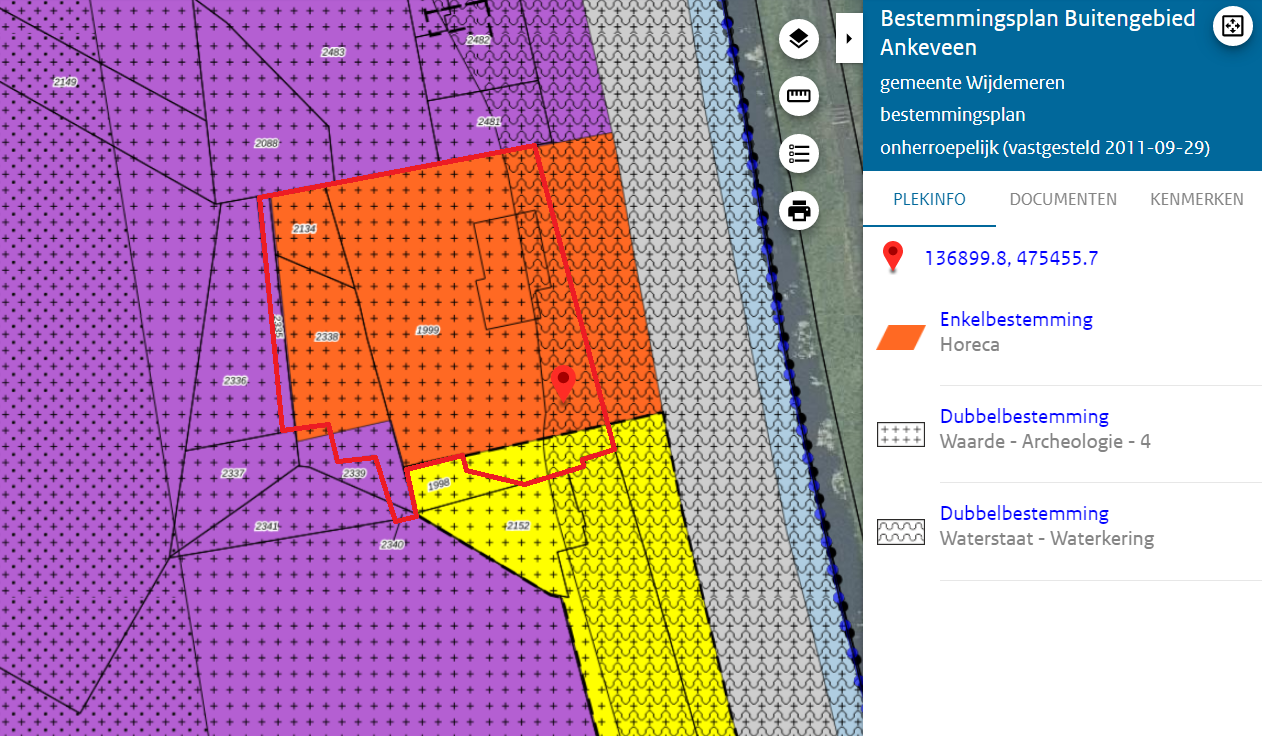Click the orange Horeca legend swatch

[901, 337]
